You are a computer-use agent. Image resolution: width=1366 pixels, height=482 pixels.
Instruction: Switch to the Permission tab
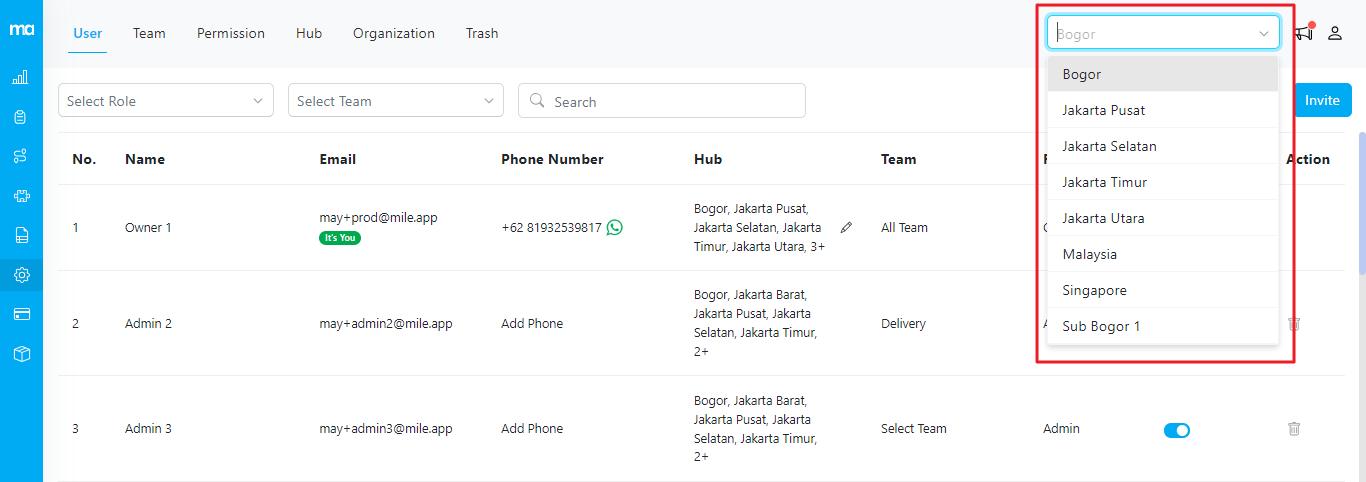pos(231,33)
